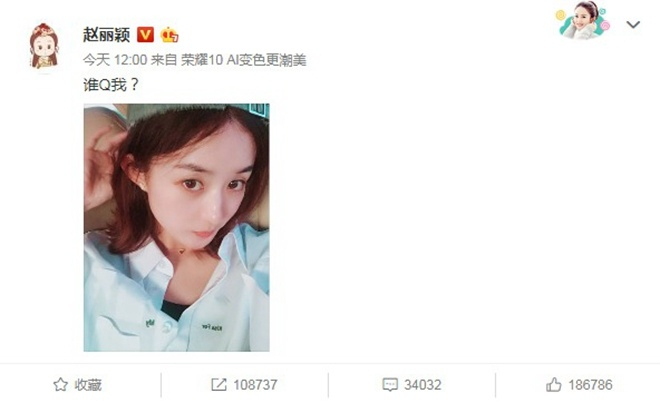Image resolution: width=660 pixels, height=403 pixels.
Task: Click the like count 186786
Action: [590, 384]
